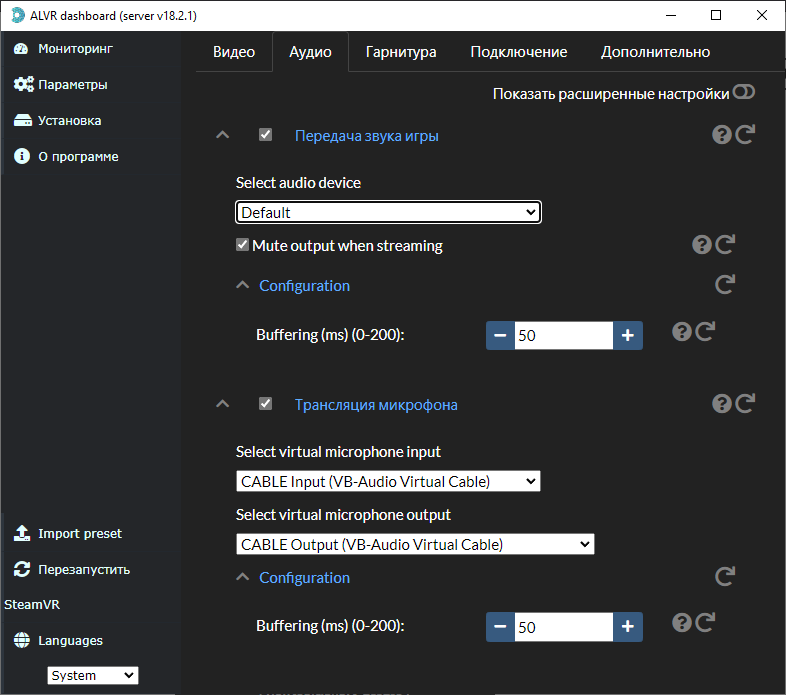
Task: Open the Подключение tab
Action: (519, 52)
